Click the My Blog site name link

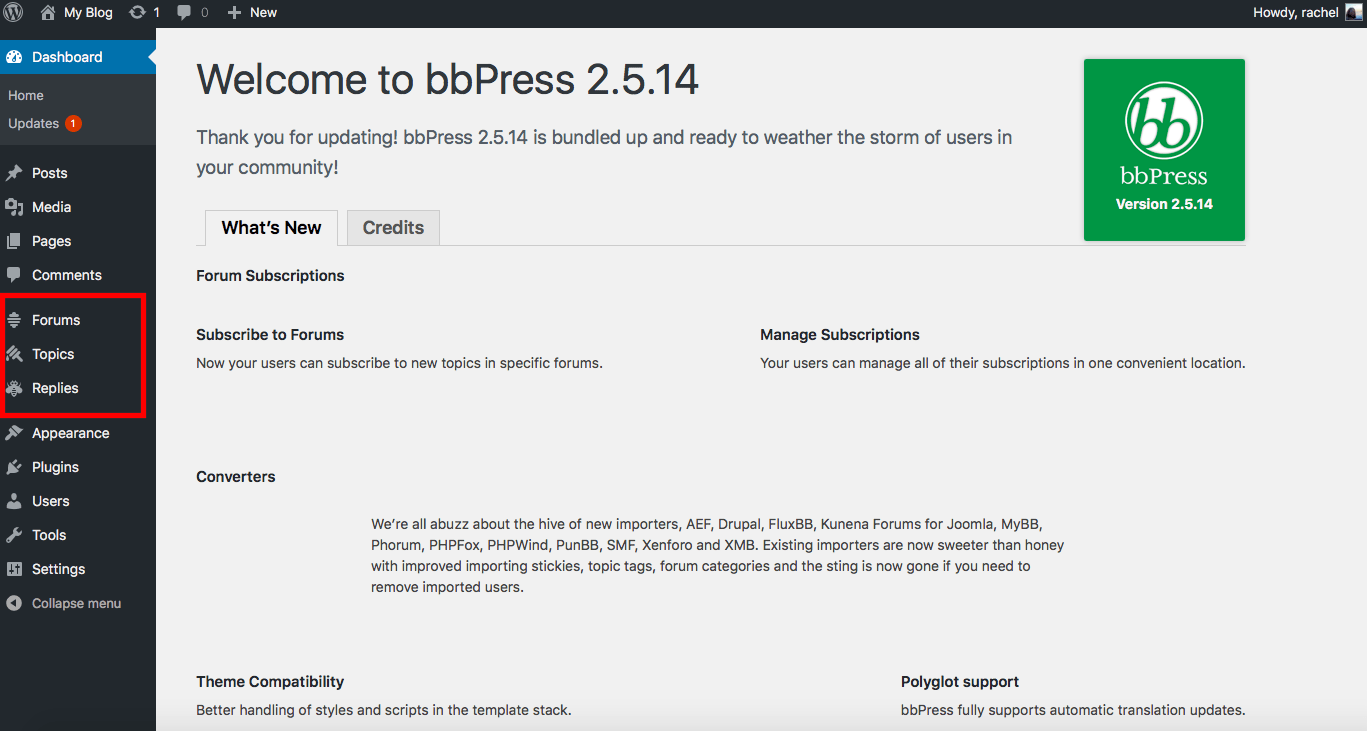click(x=88, y=13)
